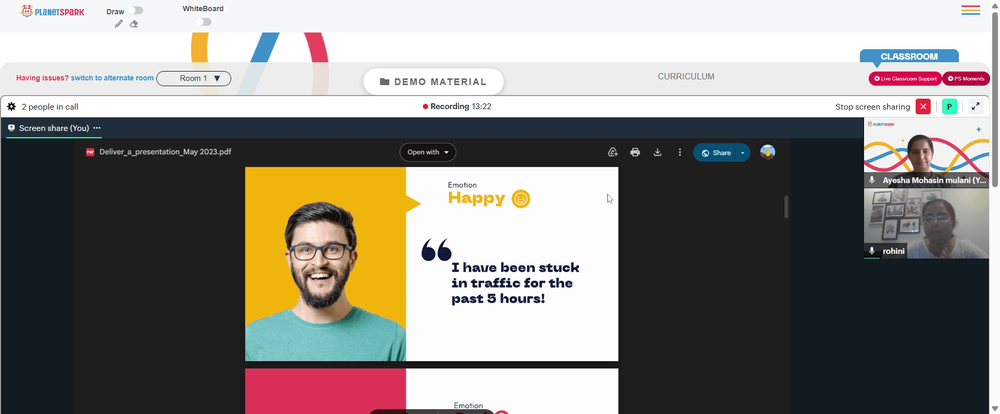Click the Share button

click(715, 153)
